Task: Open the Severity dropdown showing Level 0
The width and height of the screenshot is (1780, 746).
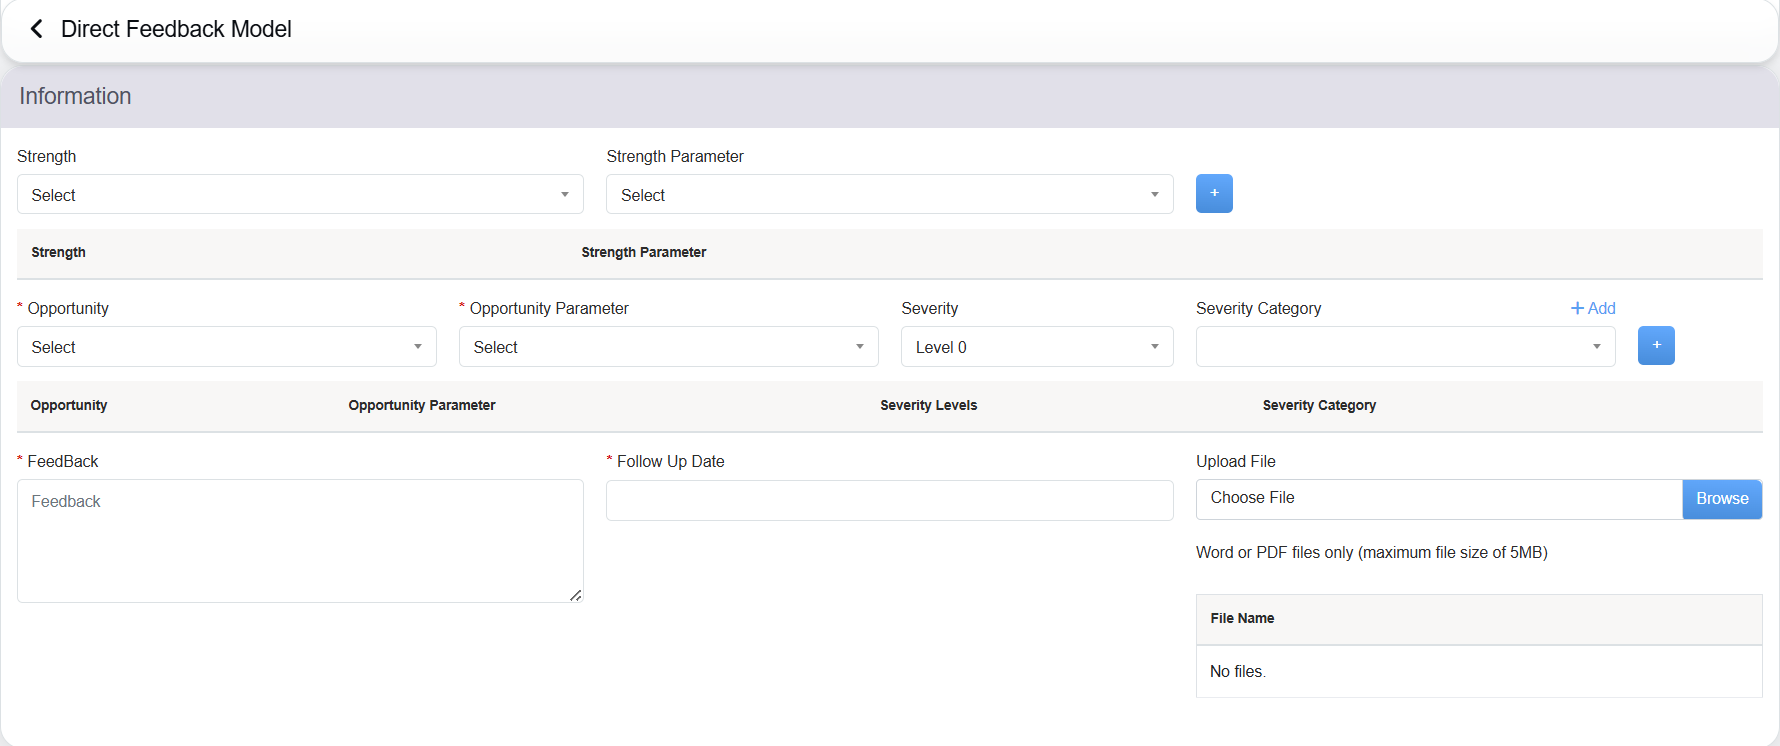Action: pyautogui.click(x=1037, y=347)
